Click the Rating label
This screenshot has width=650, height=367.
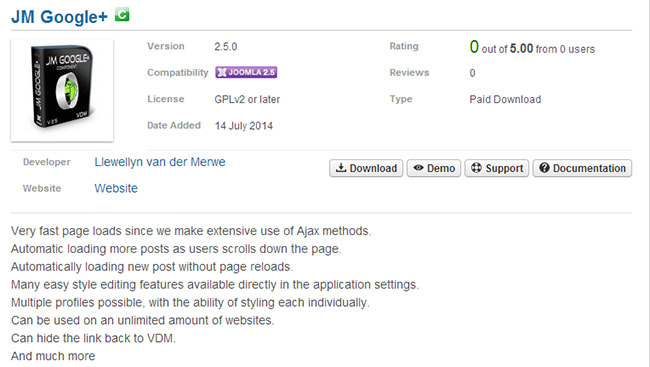tap(404, 46)
